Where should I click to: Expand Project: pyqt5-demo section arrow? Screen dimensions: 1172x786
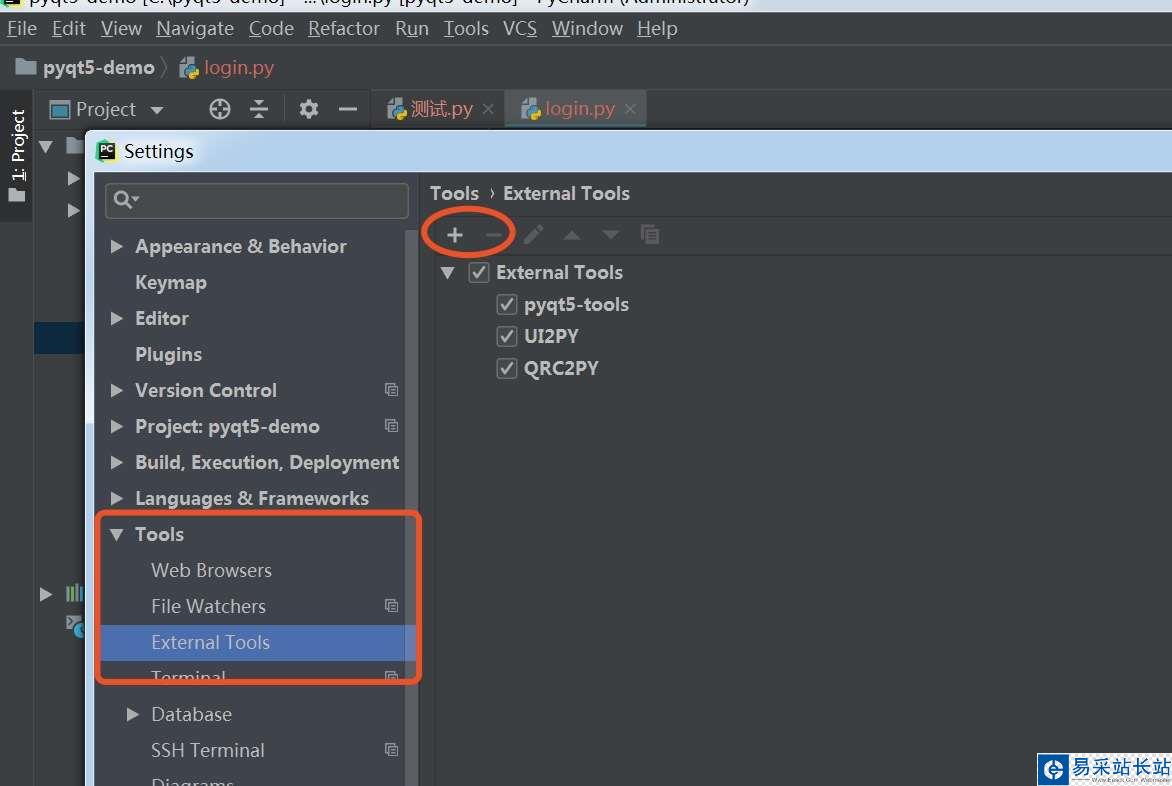pos(117,426)
